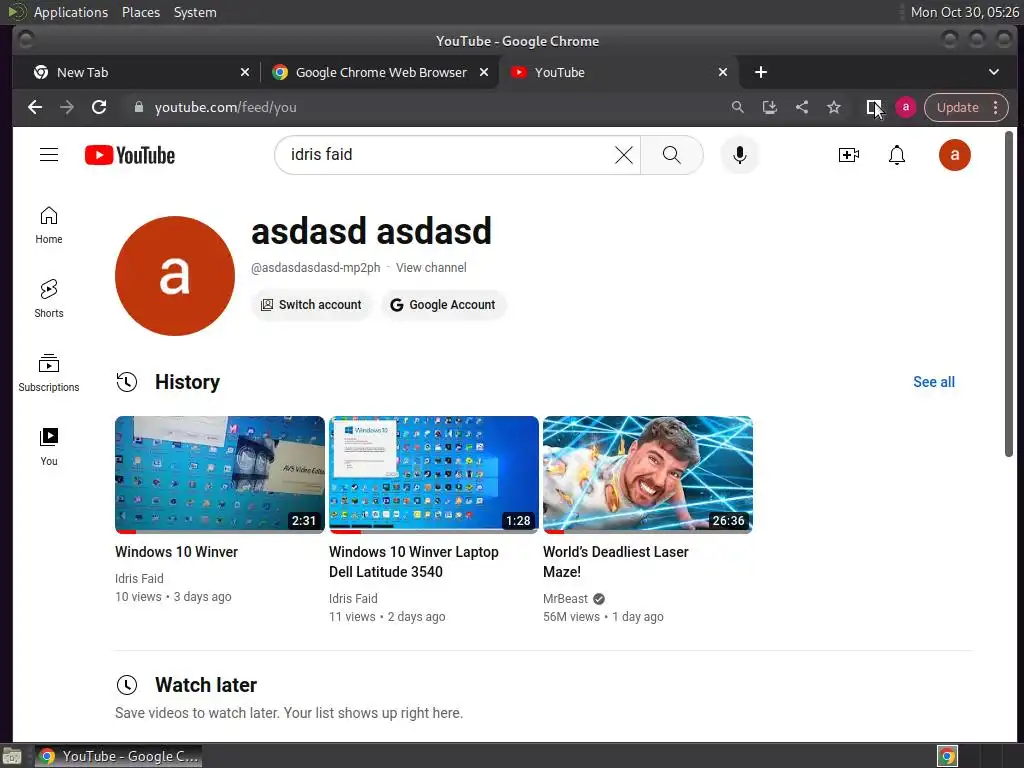The width and height of the screenshot is (1024, 768).
Task: Open the 26:36 MrBeast thumbnail
Action: click(x=648, y=475)
